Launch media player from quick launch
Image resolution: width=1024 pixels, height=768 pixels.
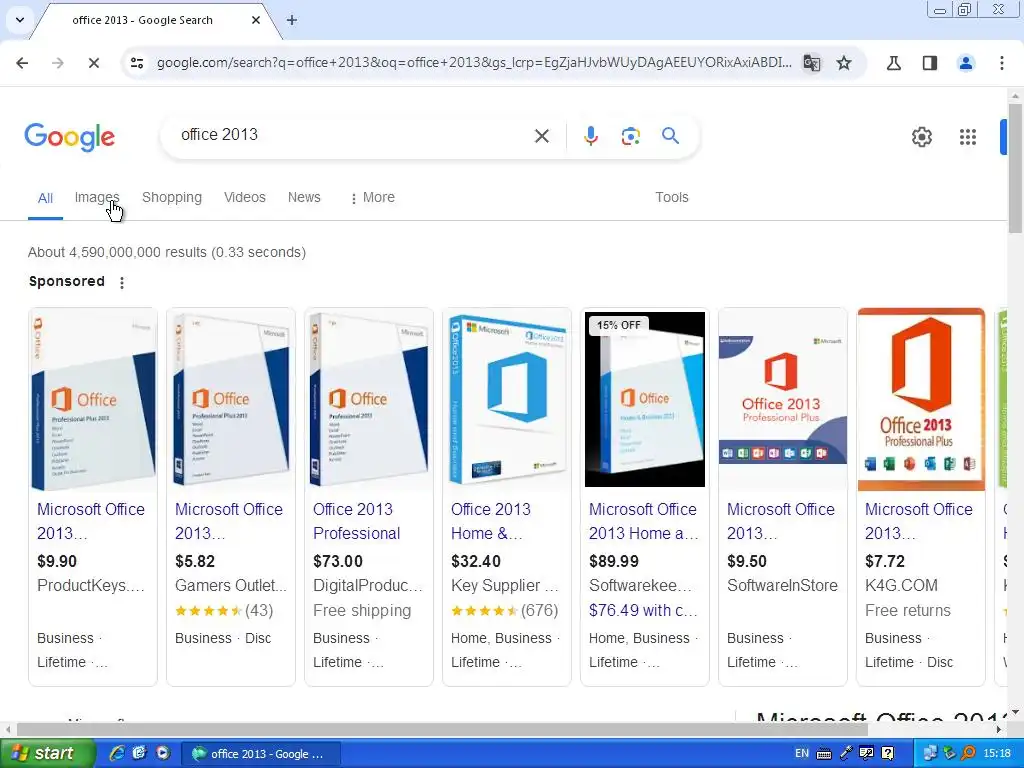[163, 753]
